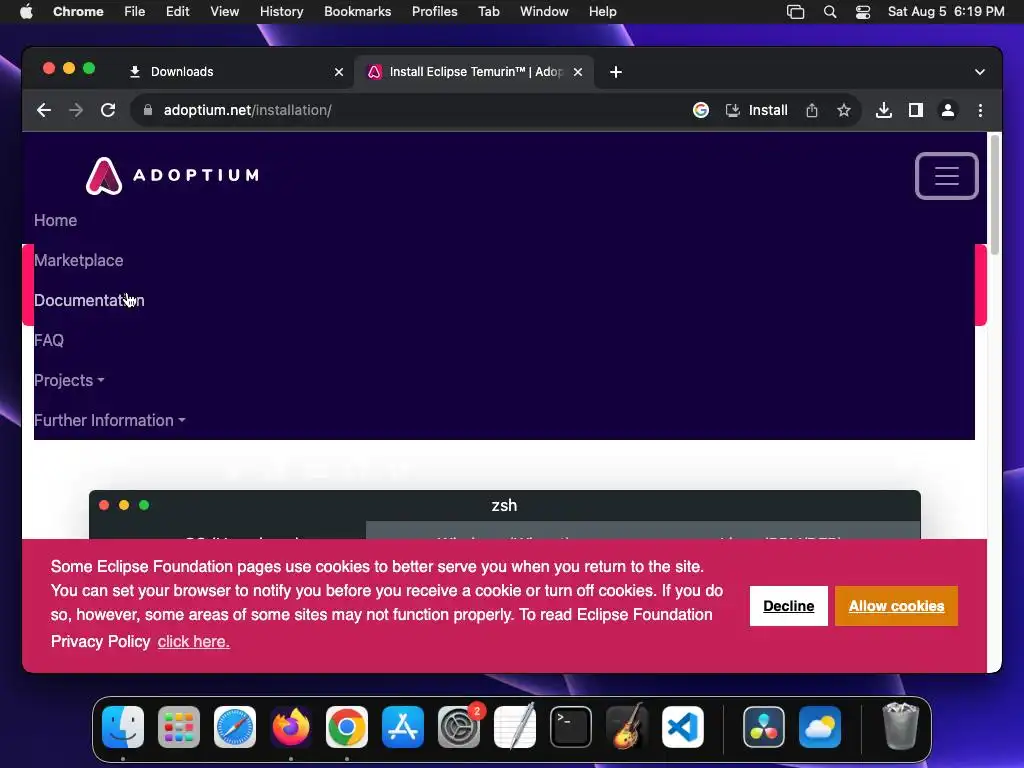The image size is (1024, 768).
Task: Open Chrome's three-dot menu
Action: 980,110
